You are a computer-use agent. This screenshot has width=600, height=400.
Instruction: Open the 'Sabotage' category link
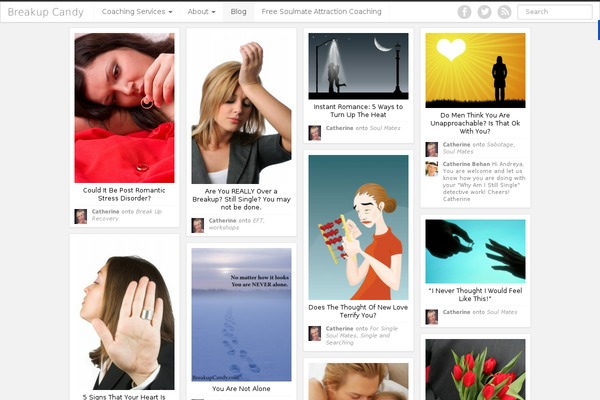pyautogui.click(x=500, y=144)
